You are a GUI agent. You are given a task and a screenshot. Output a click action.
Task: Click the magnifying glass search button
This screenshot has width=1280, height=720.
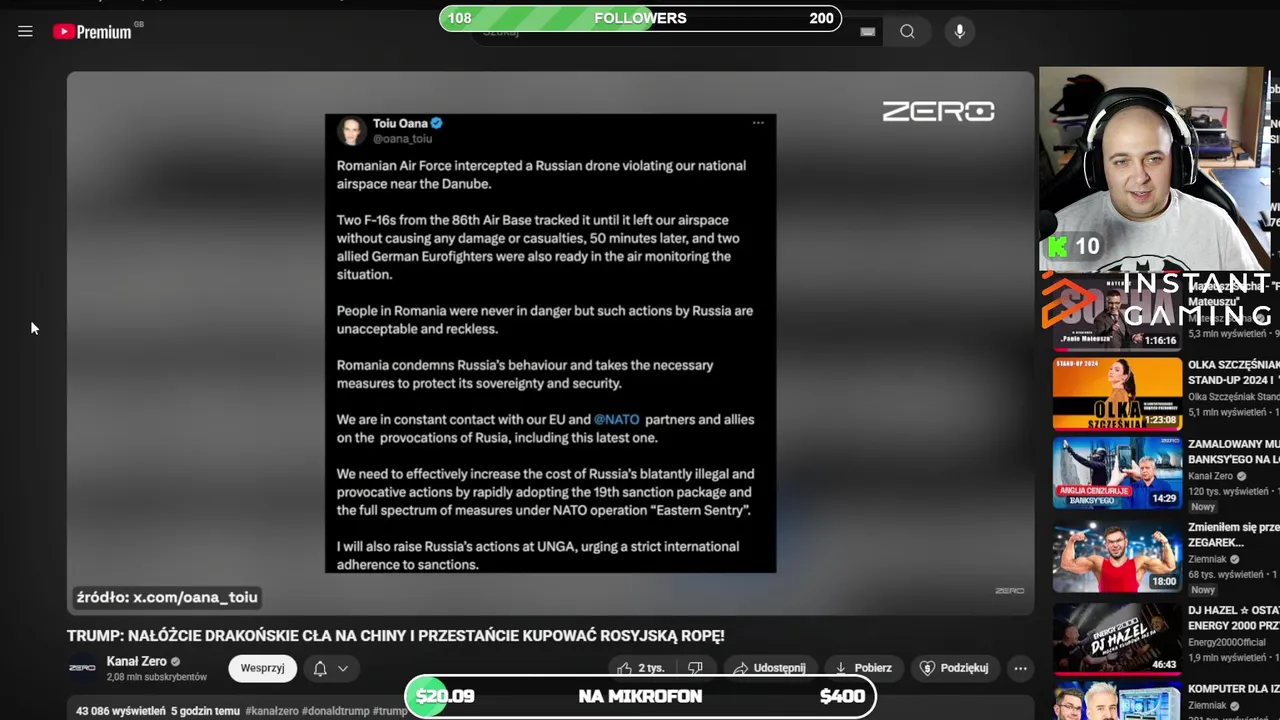[x=907, y=32]
